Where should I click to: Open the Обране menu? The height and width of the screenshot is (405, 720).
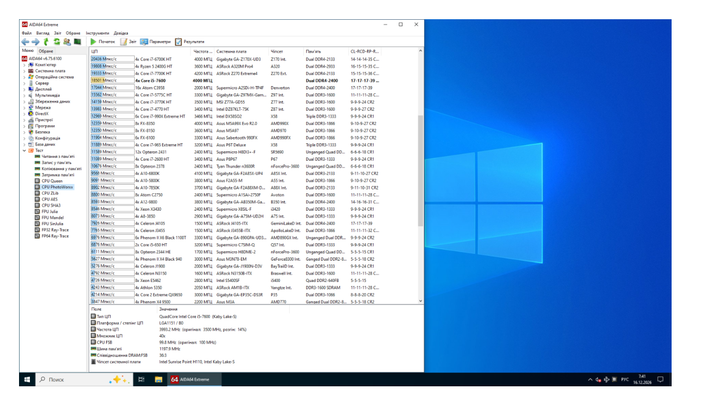click(x=73, y=33)
